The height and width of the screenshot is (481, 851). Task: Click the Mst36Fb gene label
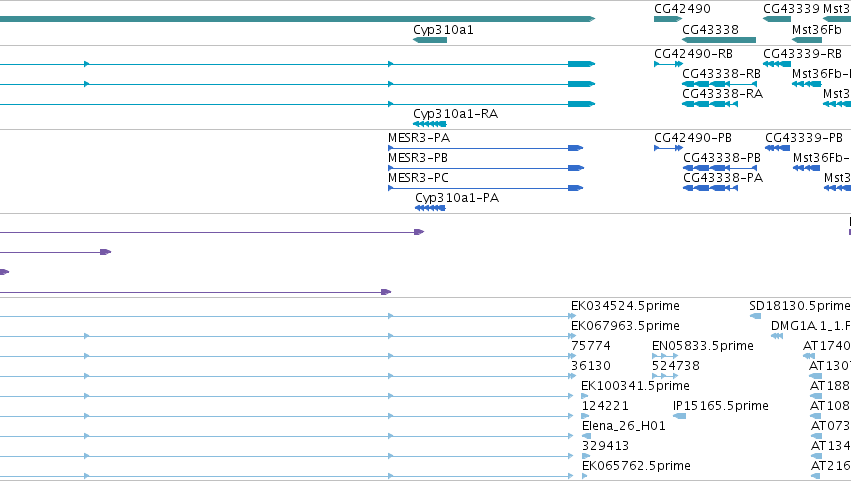(x=816, y=30)
